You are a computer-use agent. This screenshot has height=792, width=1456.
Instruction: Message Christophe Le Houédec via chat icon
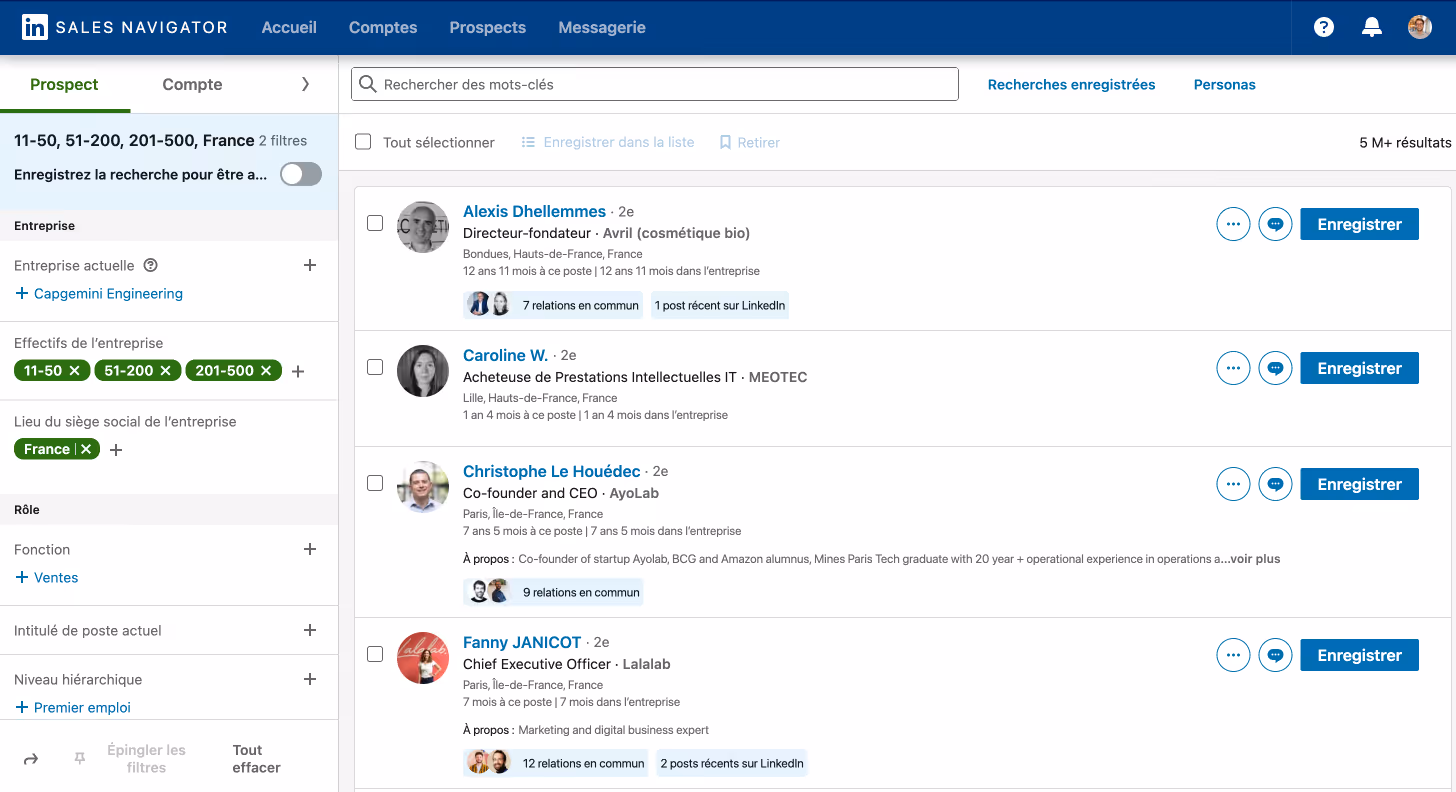(x=1275, y=484)
